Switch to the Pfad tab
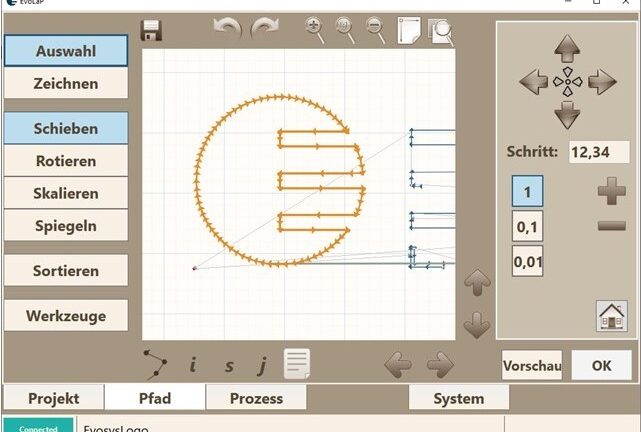This screenshot has width=641, height=432. [x=155, y=398]
